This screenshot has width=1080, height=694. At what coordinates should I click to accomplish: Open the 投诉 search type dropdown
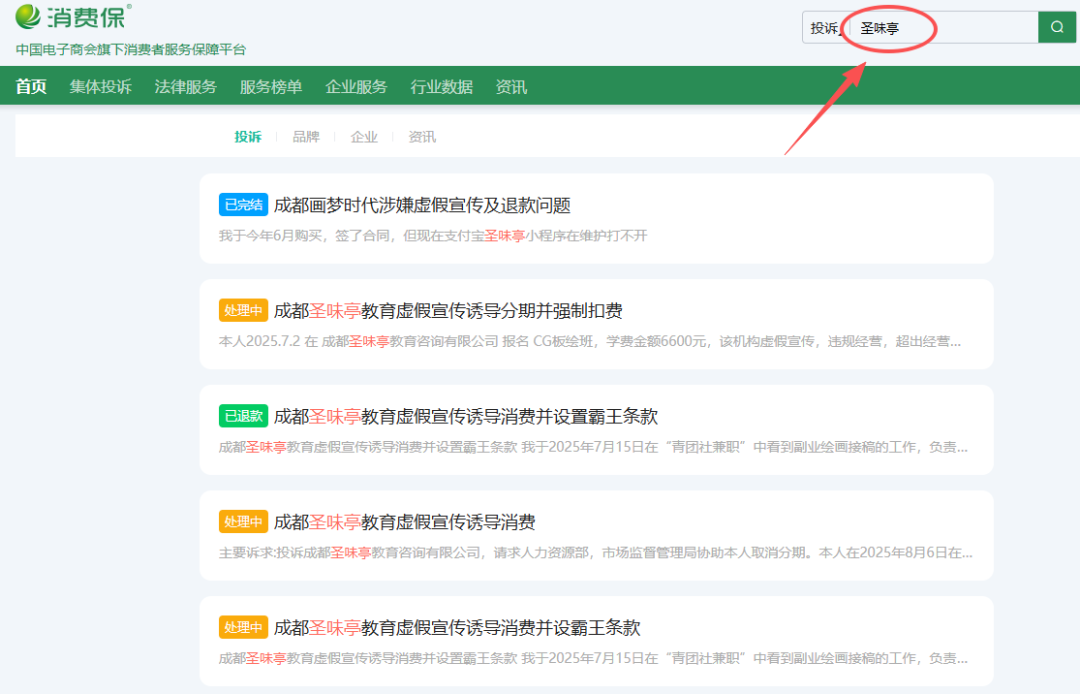coord(825,28)
